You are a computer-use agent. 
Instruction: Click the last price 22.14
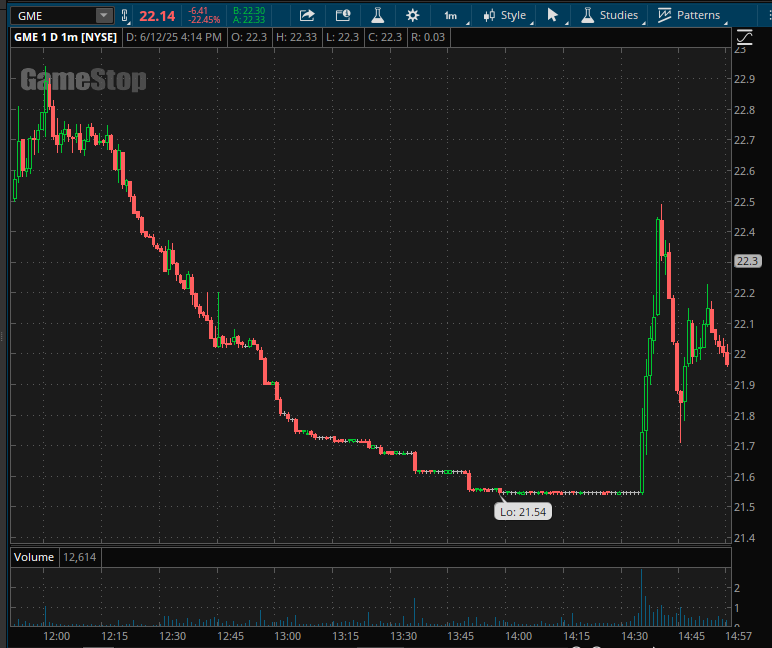(157, 16)
